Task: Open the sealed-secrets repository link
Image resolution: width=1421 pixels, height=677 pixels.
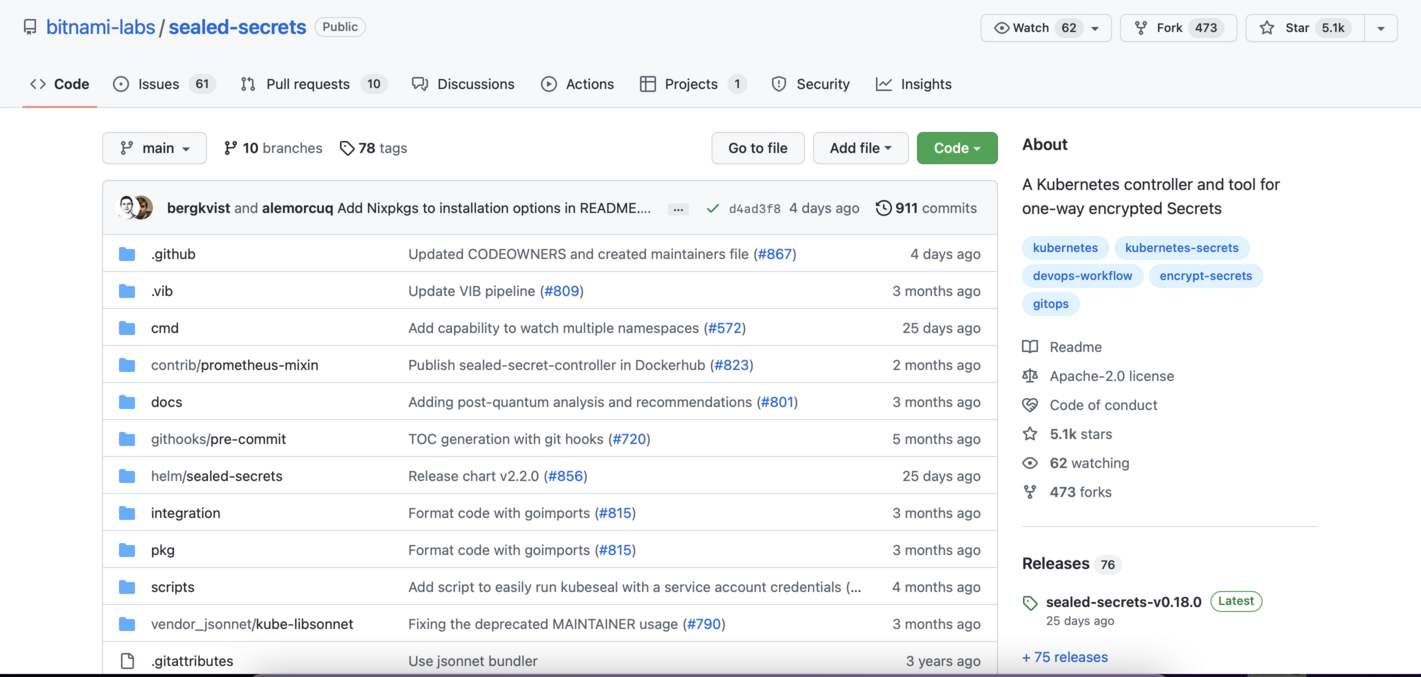Action: [x=237, y=28]
